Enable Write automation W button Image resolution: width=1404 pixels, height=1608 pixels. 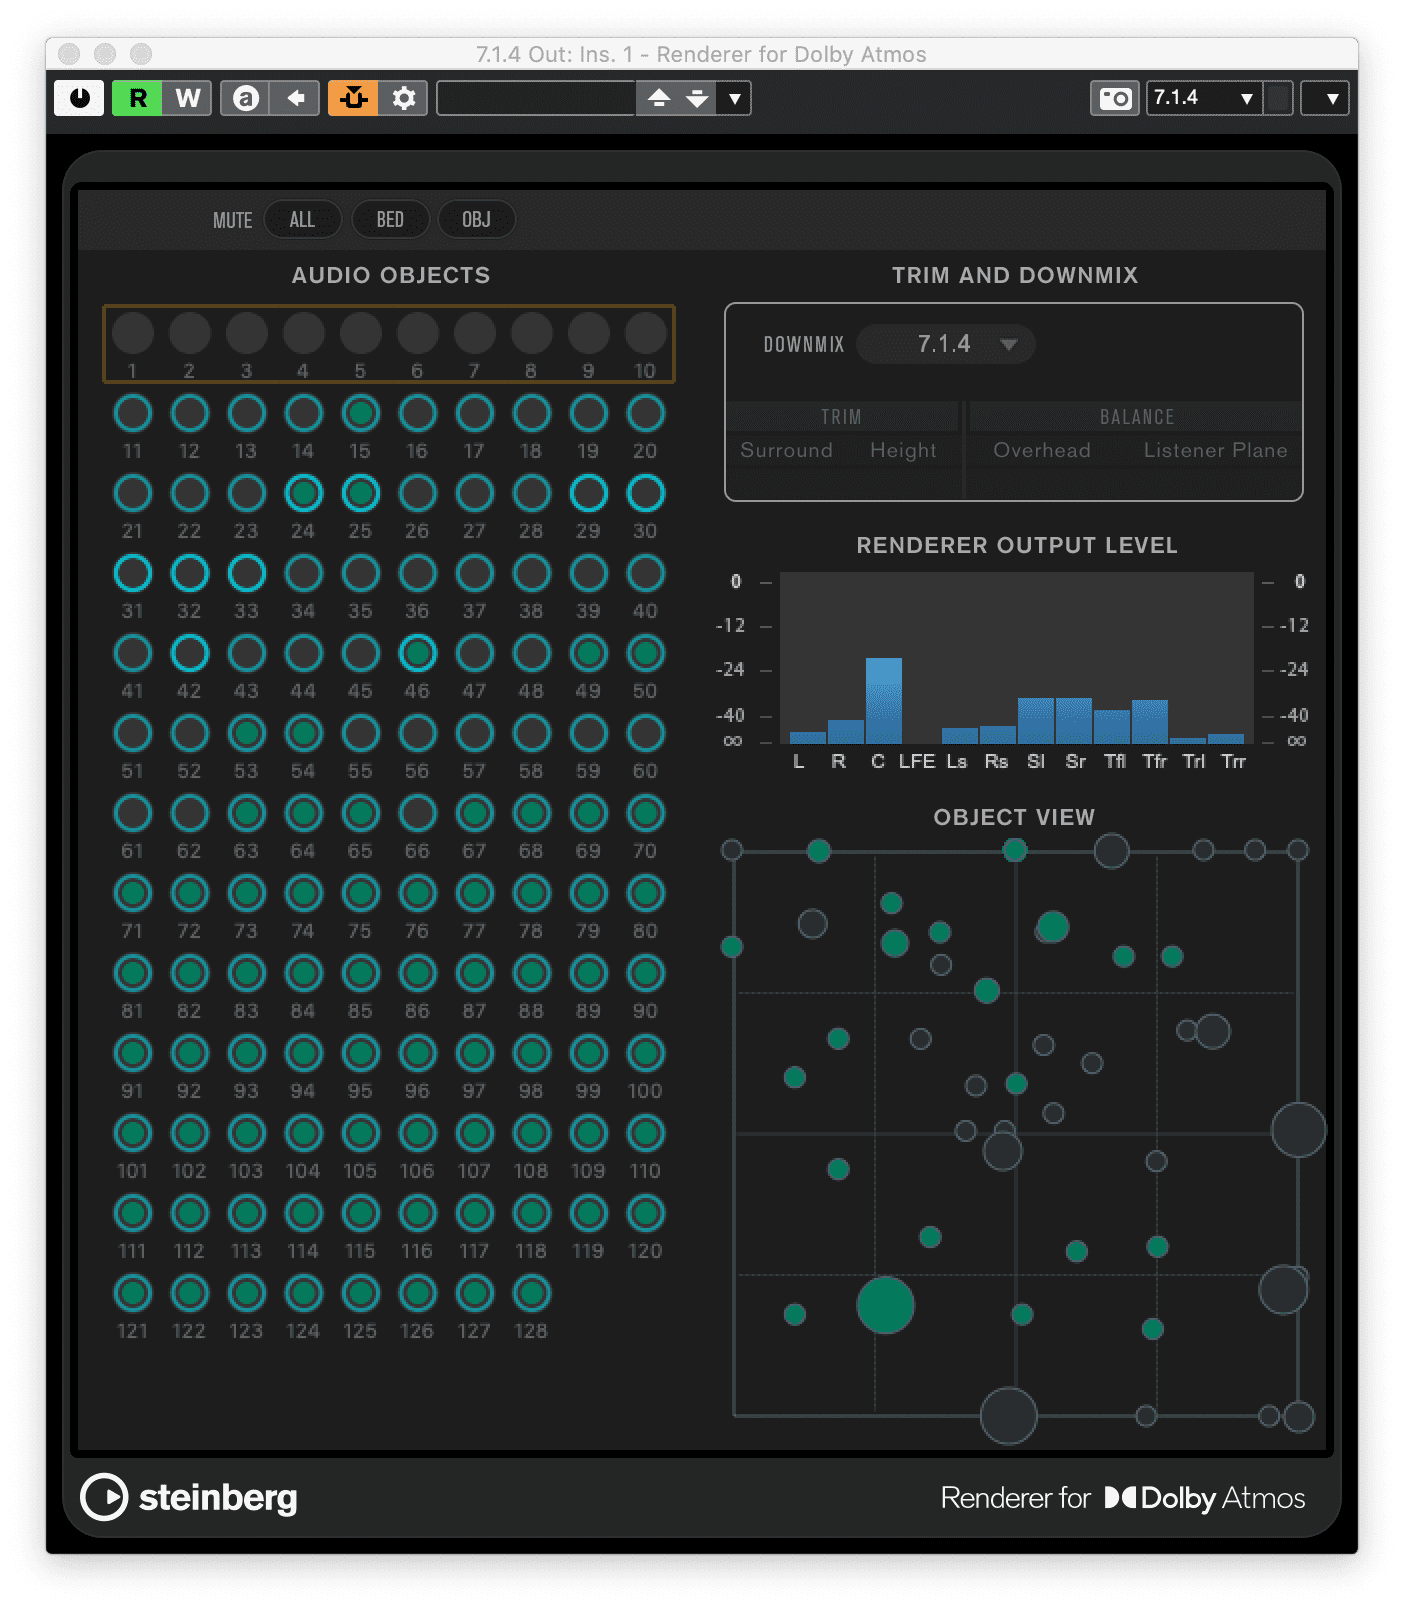coord(187,98)
